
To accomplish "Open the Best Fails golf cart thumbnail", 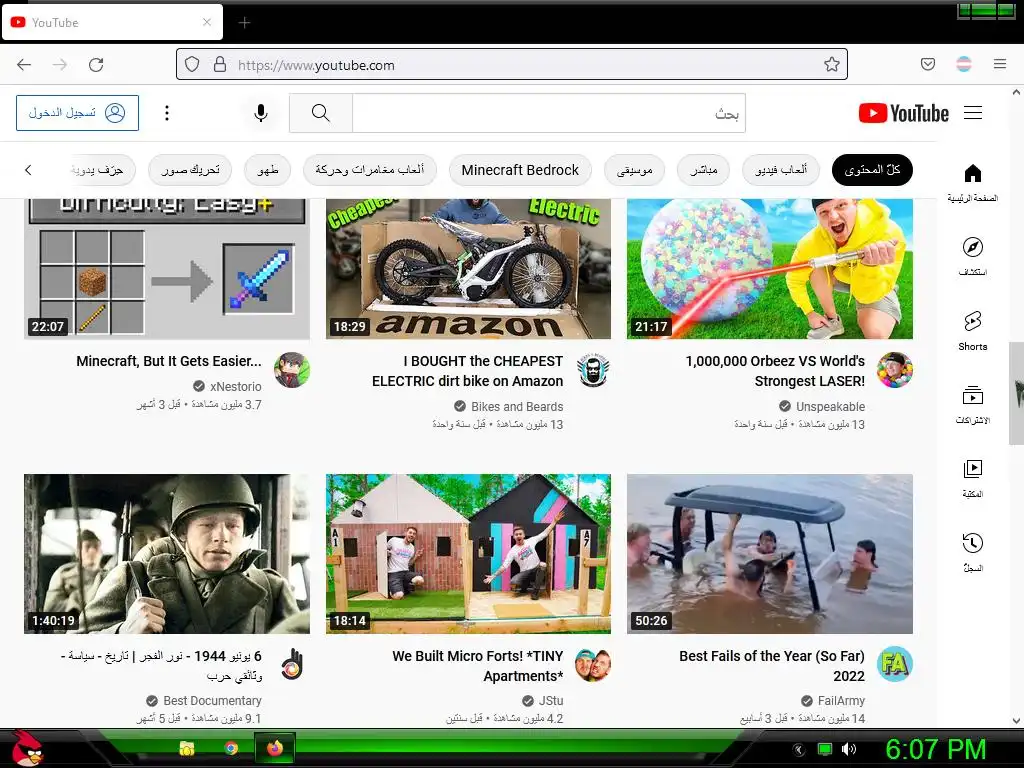I will tap(770, 554).
